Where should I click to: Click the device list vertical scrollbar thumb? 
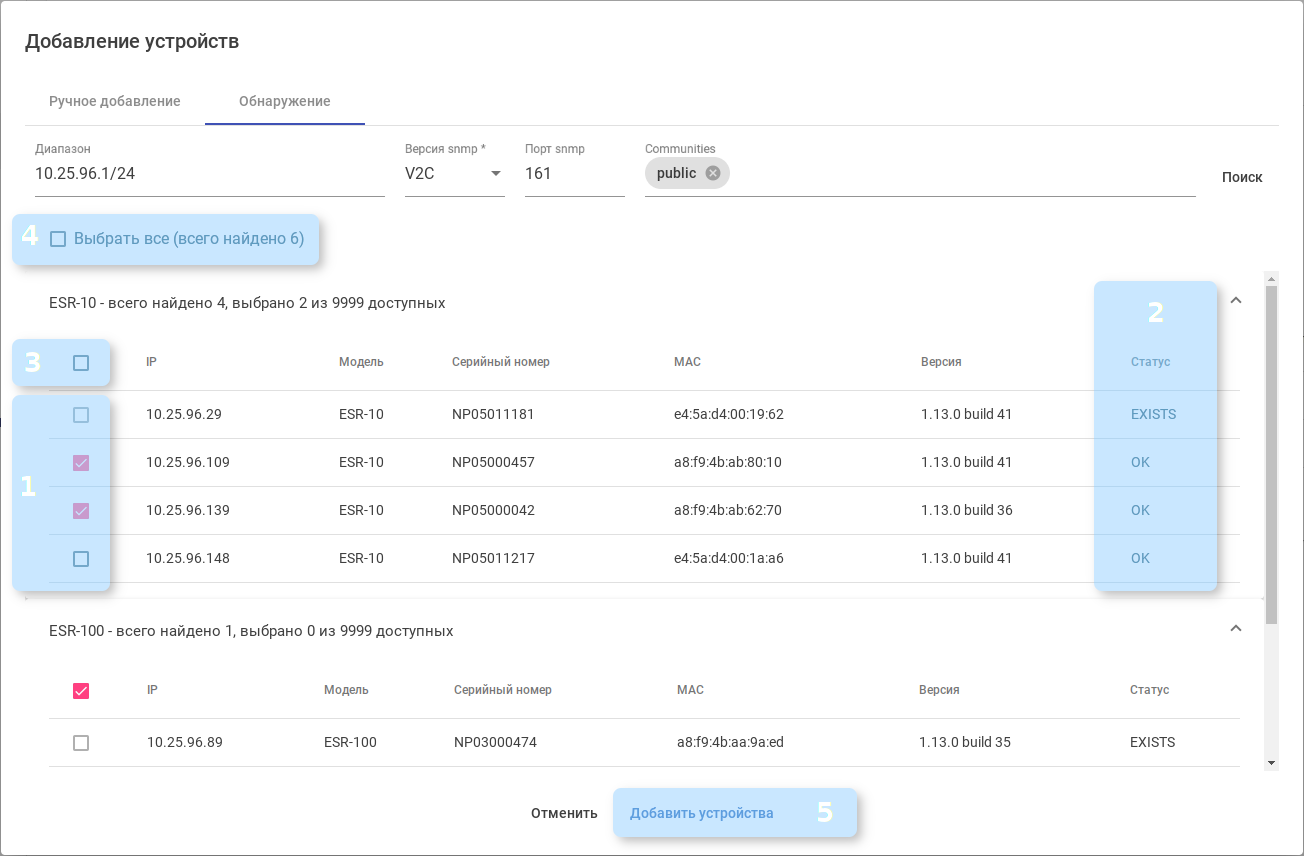tap(1271, 450)
